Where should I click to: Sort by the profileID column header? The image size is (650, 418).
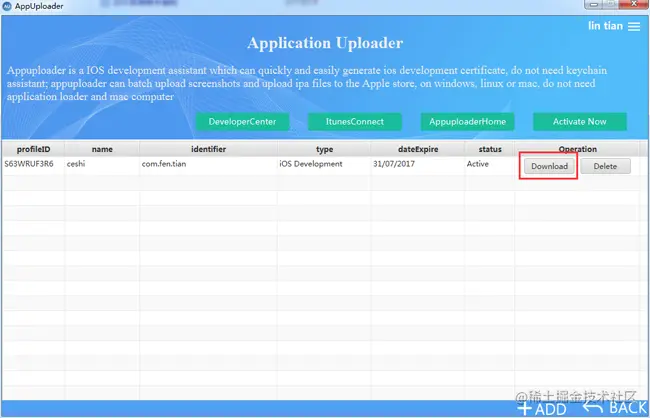[x=33, y=149]
